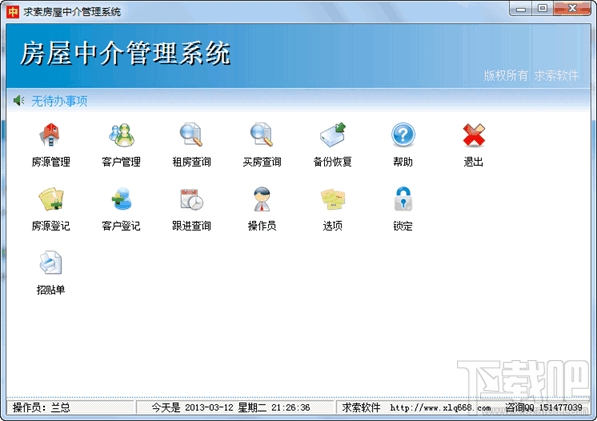597x421 pixels.
Task: Launch 租房查询 rental search icon
Action: click(x=191, y=135)
